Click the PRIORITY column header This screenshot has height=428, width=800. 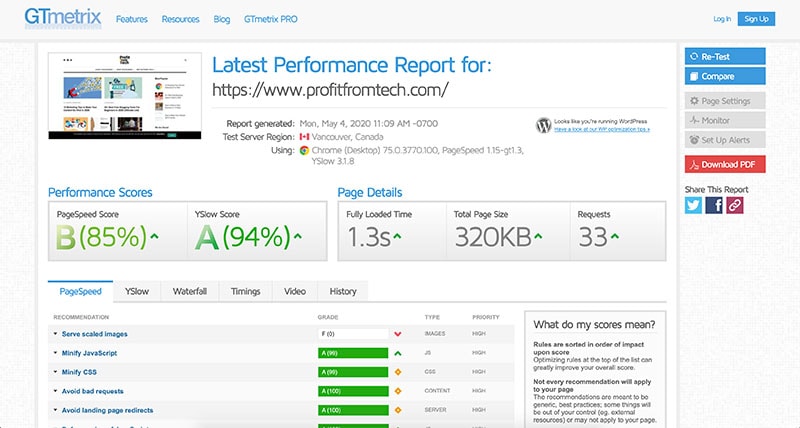[486, 317]
